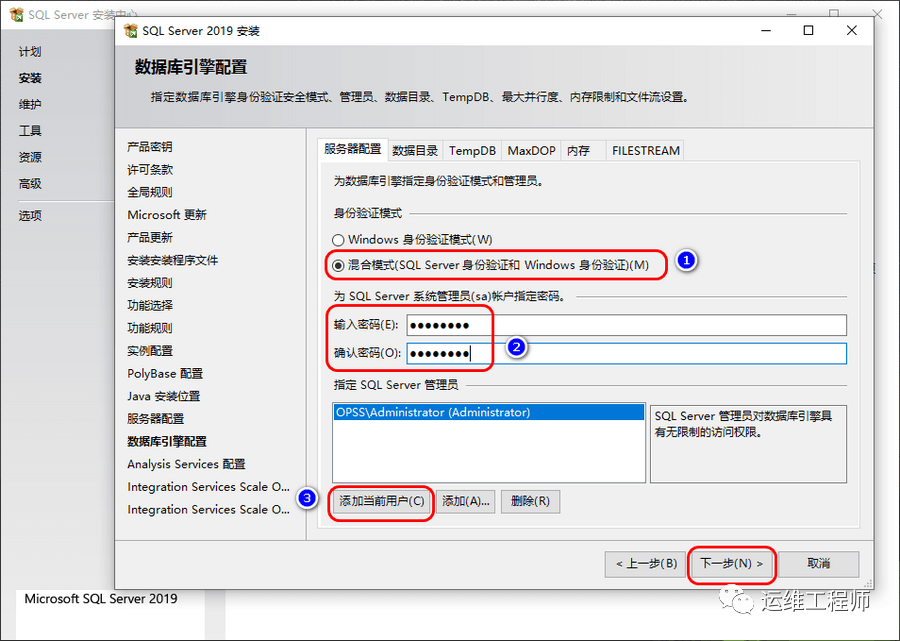Open the 数据目录 tab
This screenshot has height=641, width=900.
point(415,151)
